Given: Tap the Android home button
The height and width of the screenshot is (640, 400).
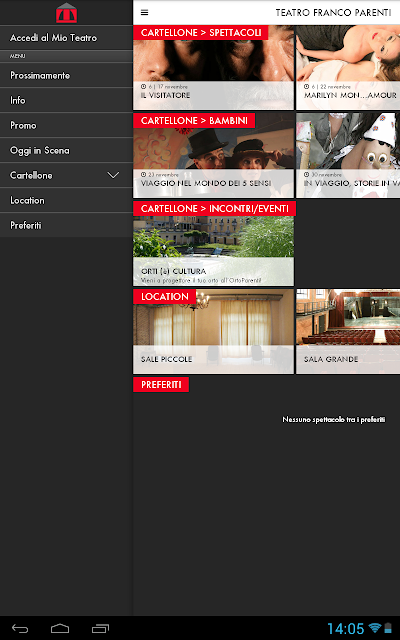Looking at the screenshot, I should pos(60,629).
